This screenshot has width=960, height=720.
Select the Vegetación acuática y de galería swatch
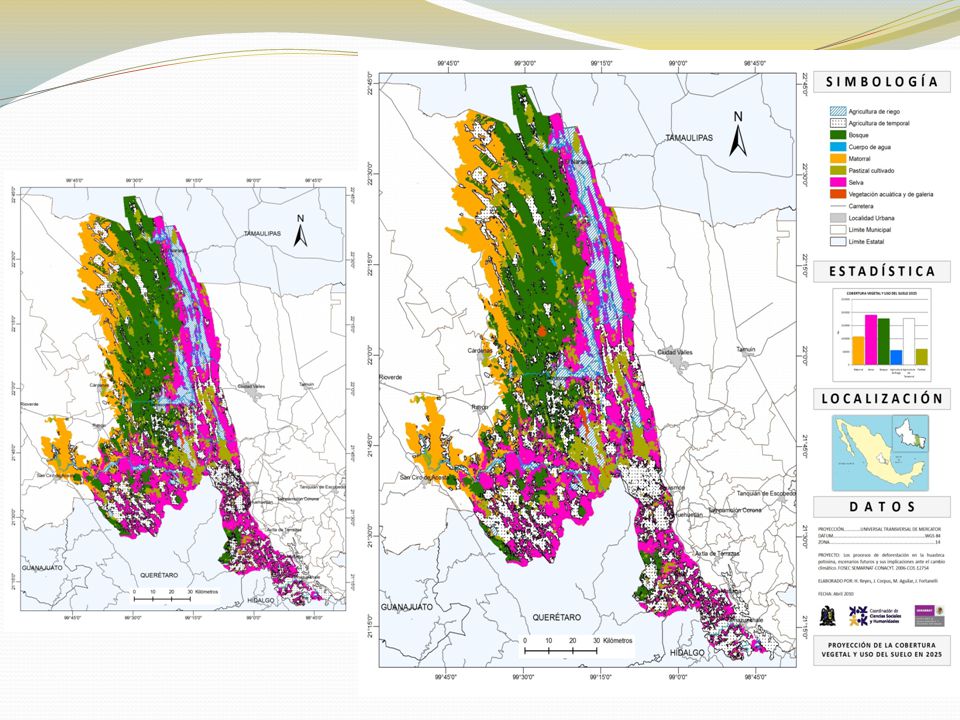pyautogui.click(x=838, y=194)
